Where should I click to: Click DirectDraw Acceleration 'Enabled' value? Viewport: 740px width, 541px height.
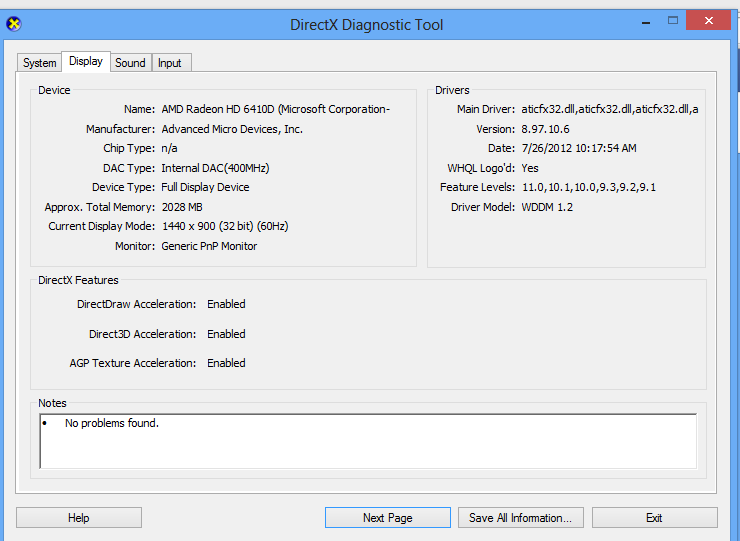coord(227,304)
